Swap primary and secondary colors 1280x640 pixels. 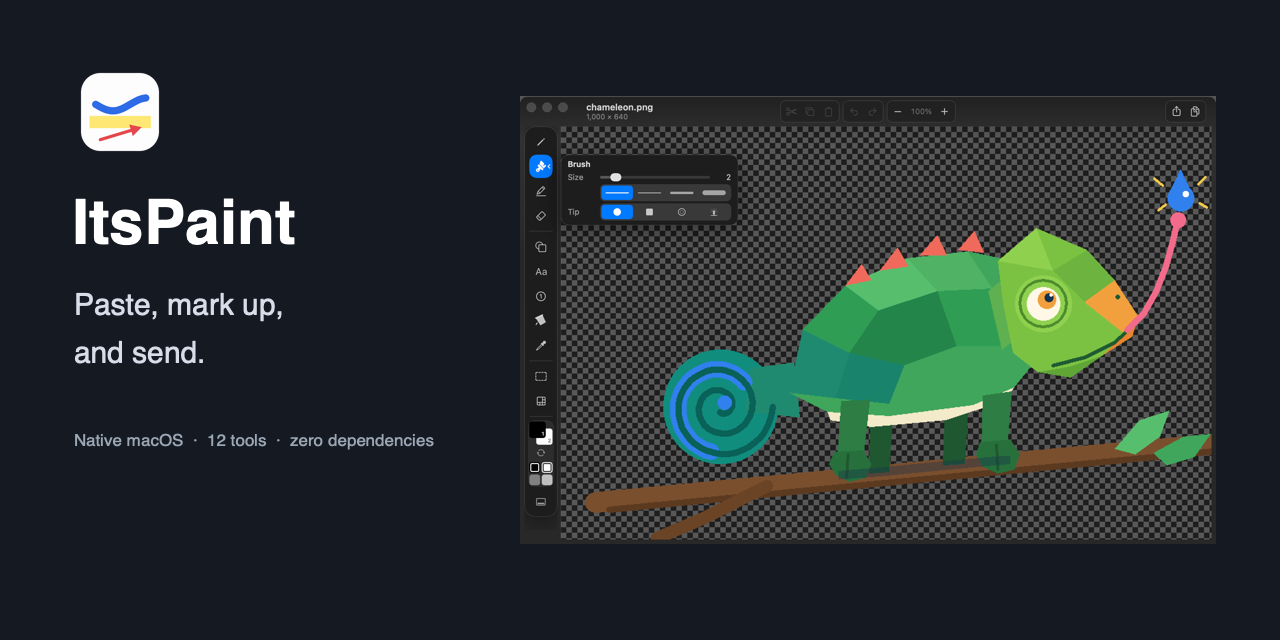[x=541, y=453]
